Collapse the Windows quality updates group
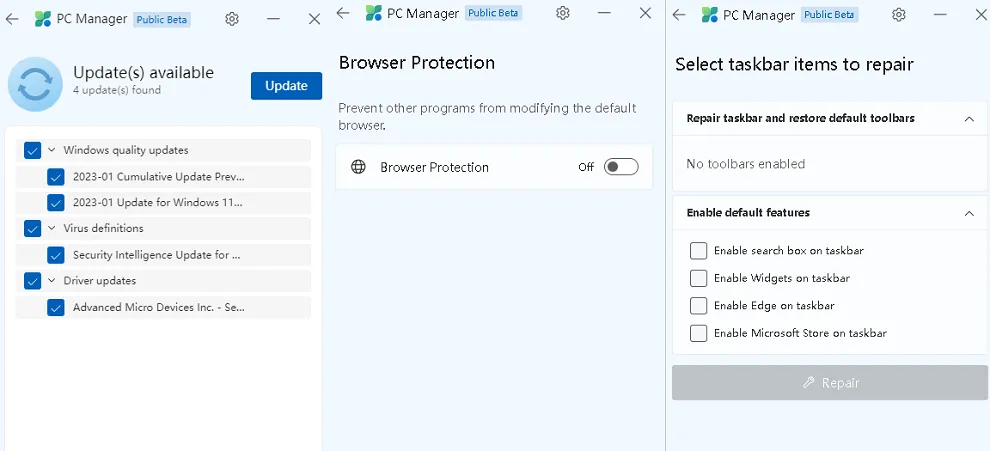This screenshot has width=990, height=451. coord(51,150)
